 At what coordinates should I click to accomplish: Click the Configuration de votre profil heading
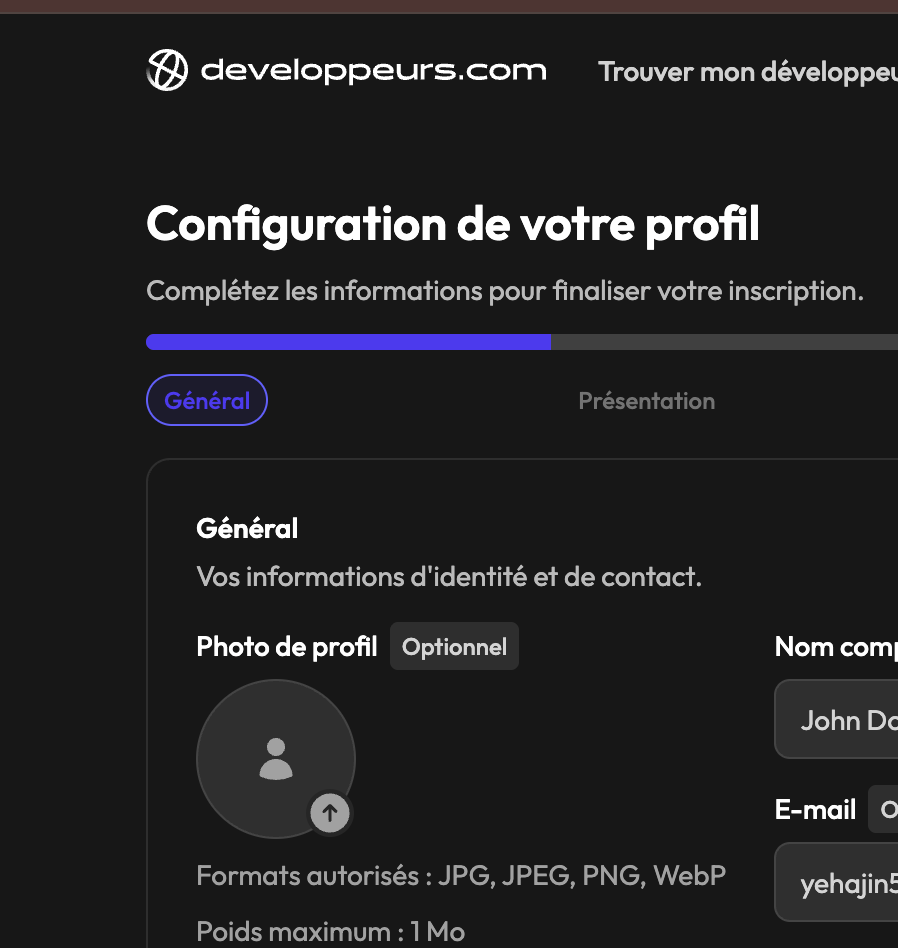(453, 224)
